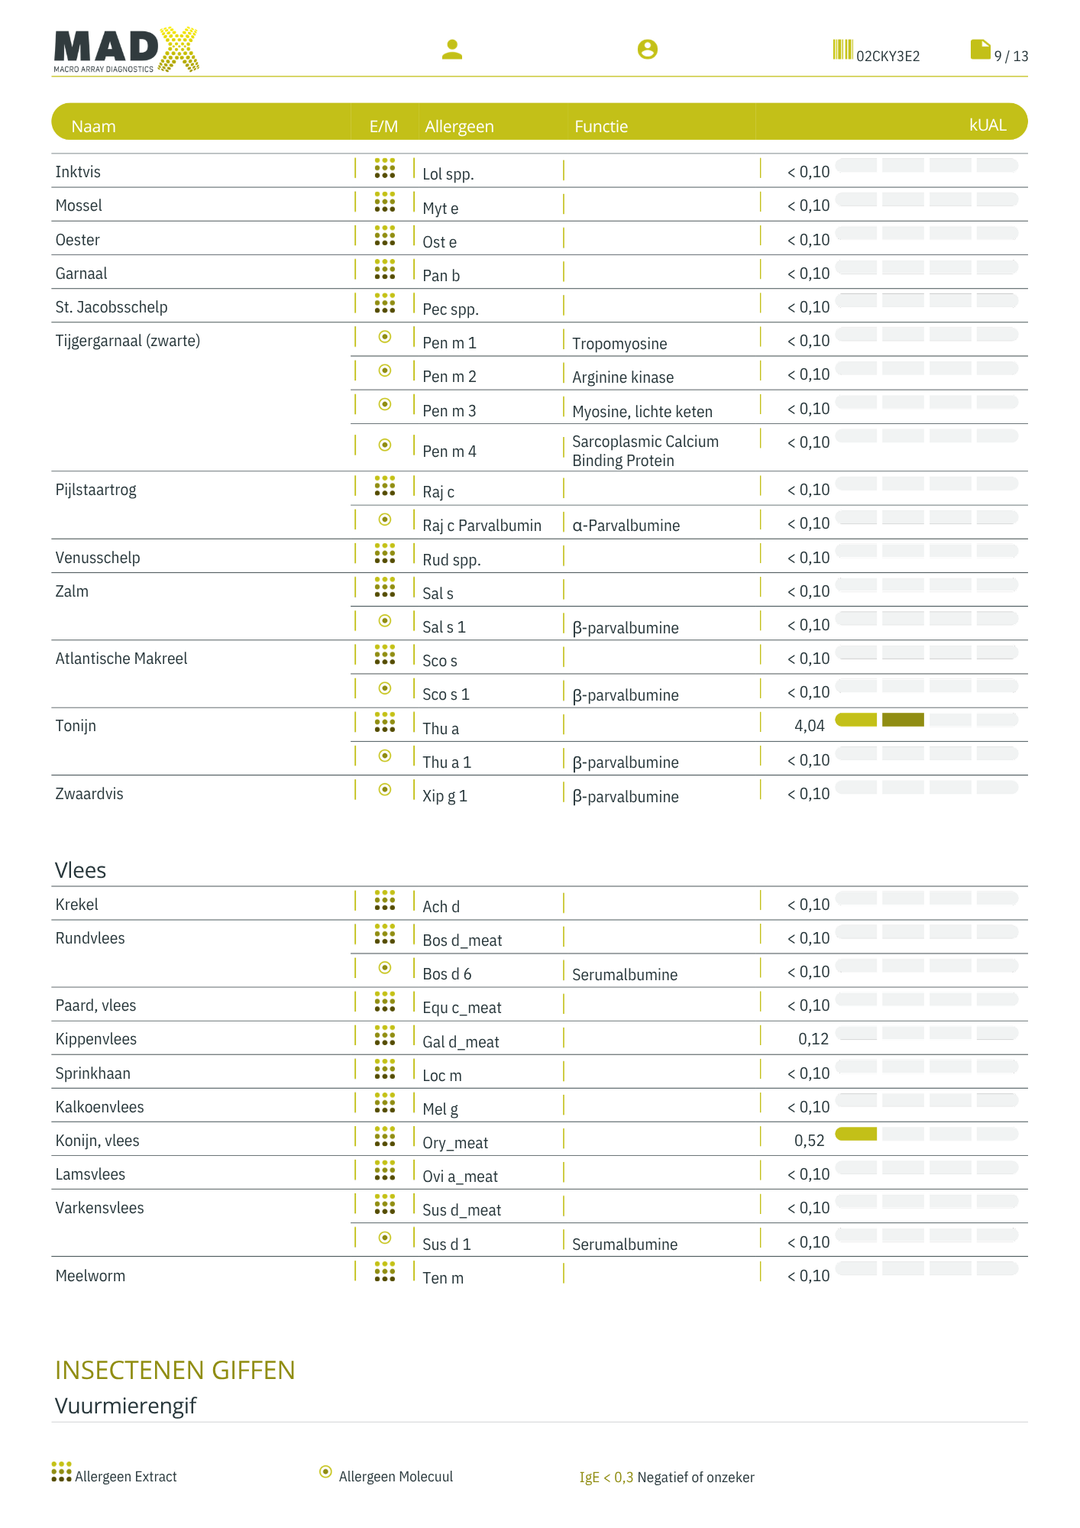This screenshot has height=1528, width=1080.
Task: Click the Naam column header
Action: coord(93,126)
